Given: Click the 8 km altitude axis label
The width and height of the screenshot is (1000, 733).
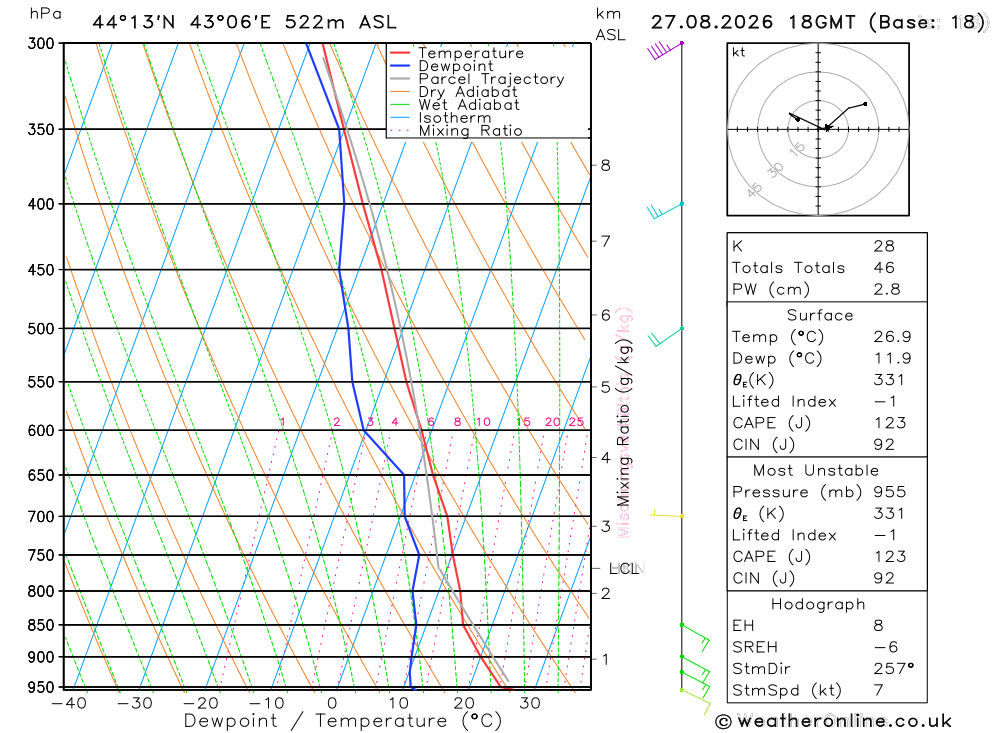Looking at the screenshot, I should 605,165.
